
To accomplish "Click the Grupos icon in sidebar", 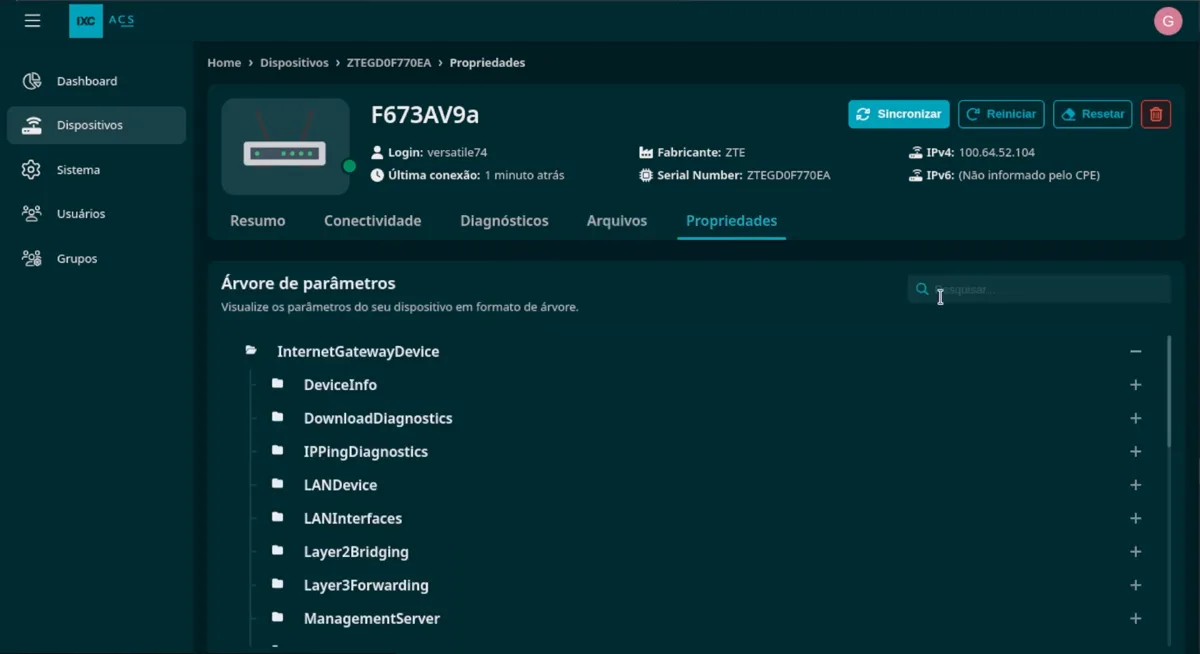I will pyautogui.click(x=32, y=258).
